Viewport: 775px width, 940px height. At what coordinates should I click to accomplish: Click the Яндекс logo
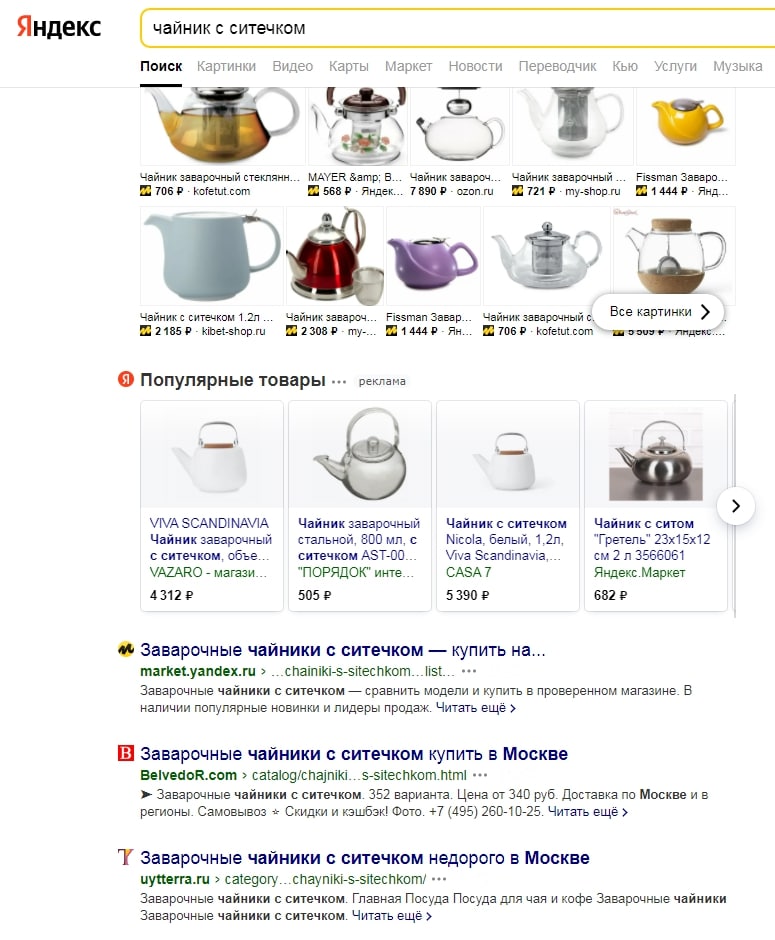coord(59,28)
